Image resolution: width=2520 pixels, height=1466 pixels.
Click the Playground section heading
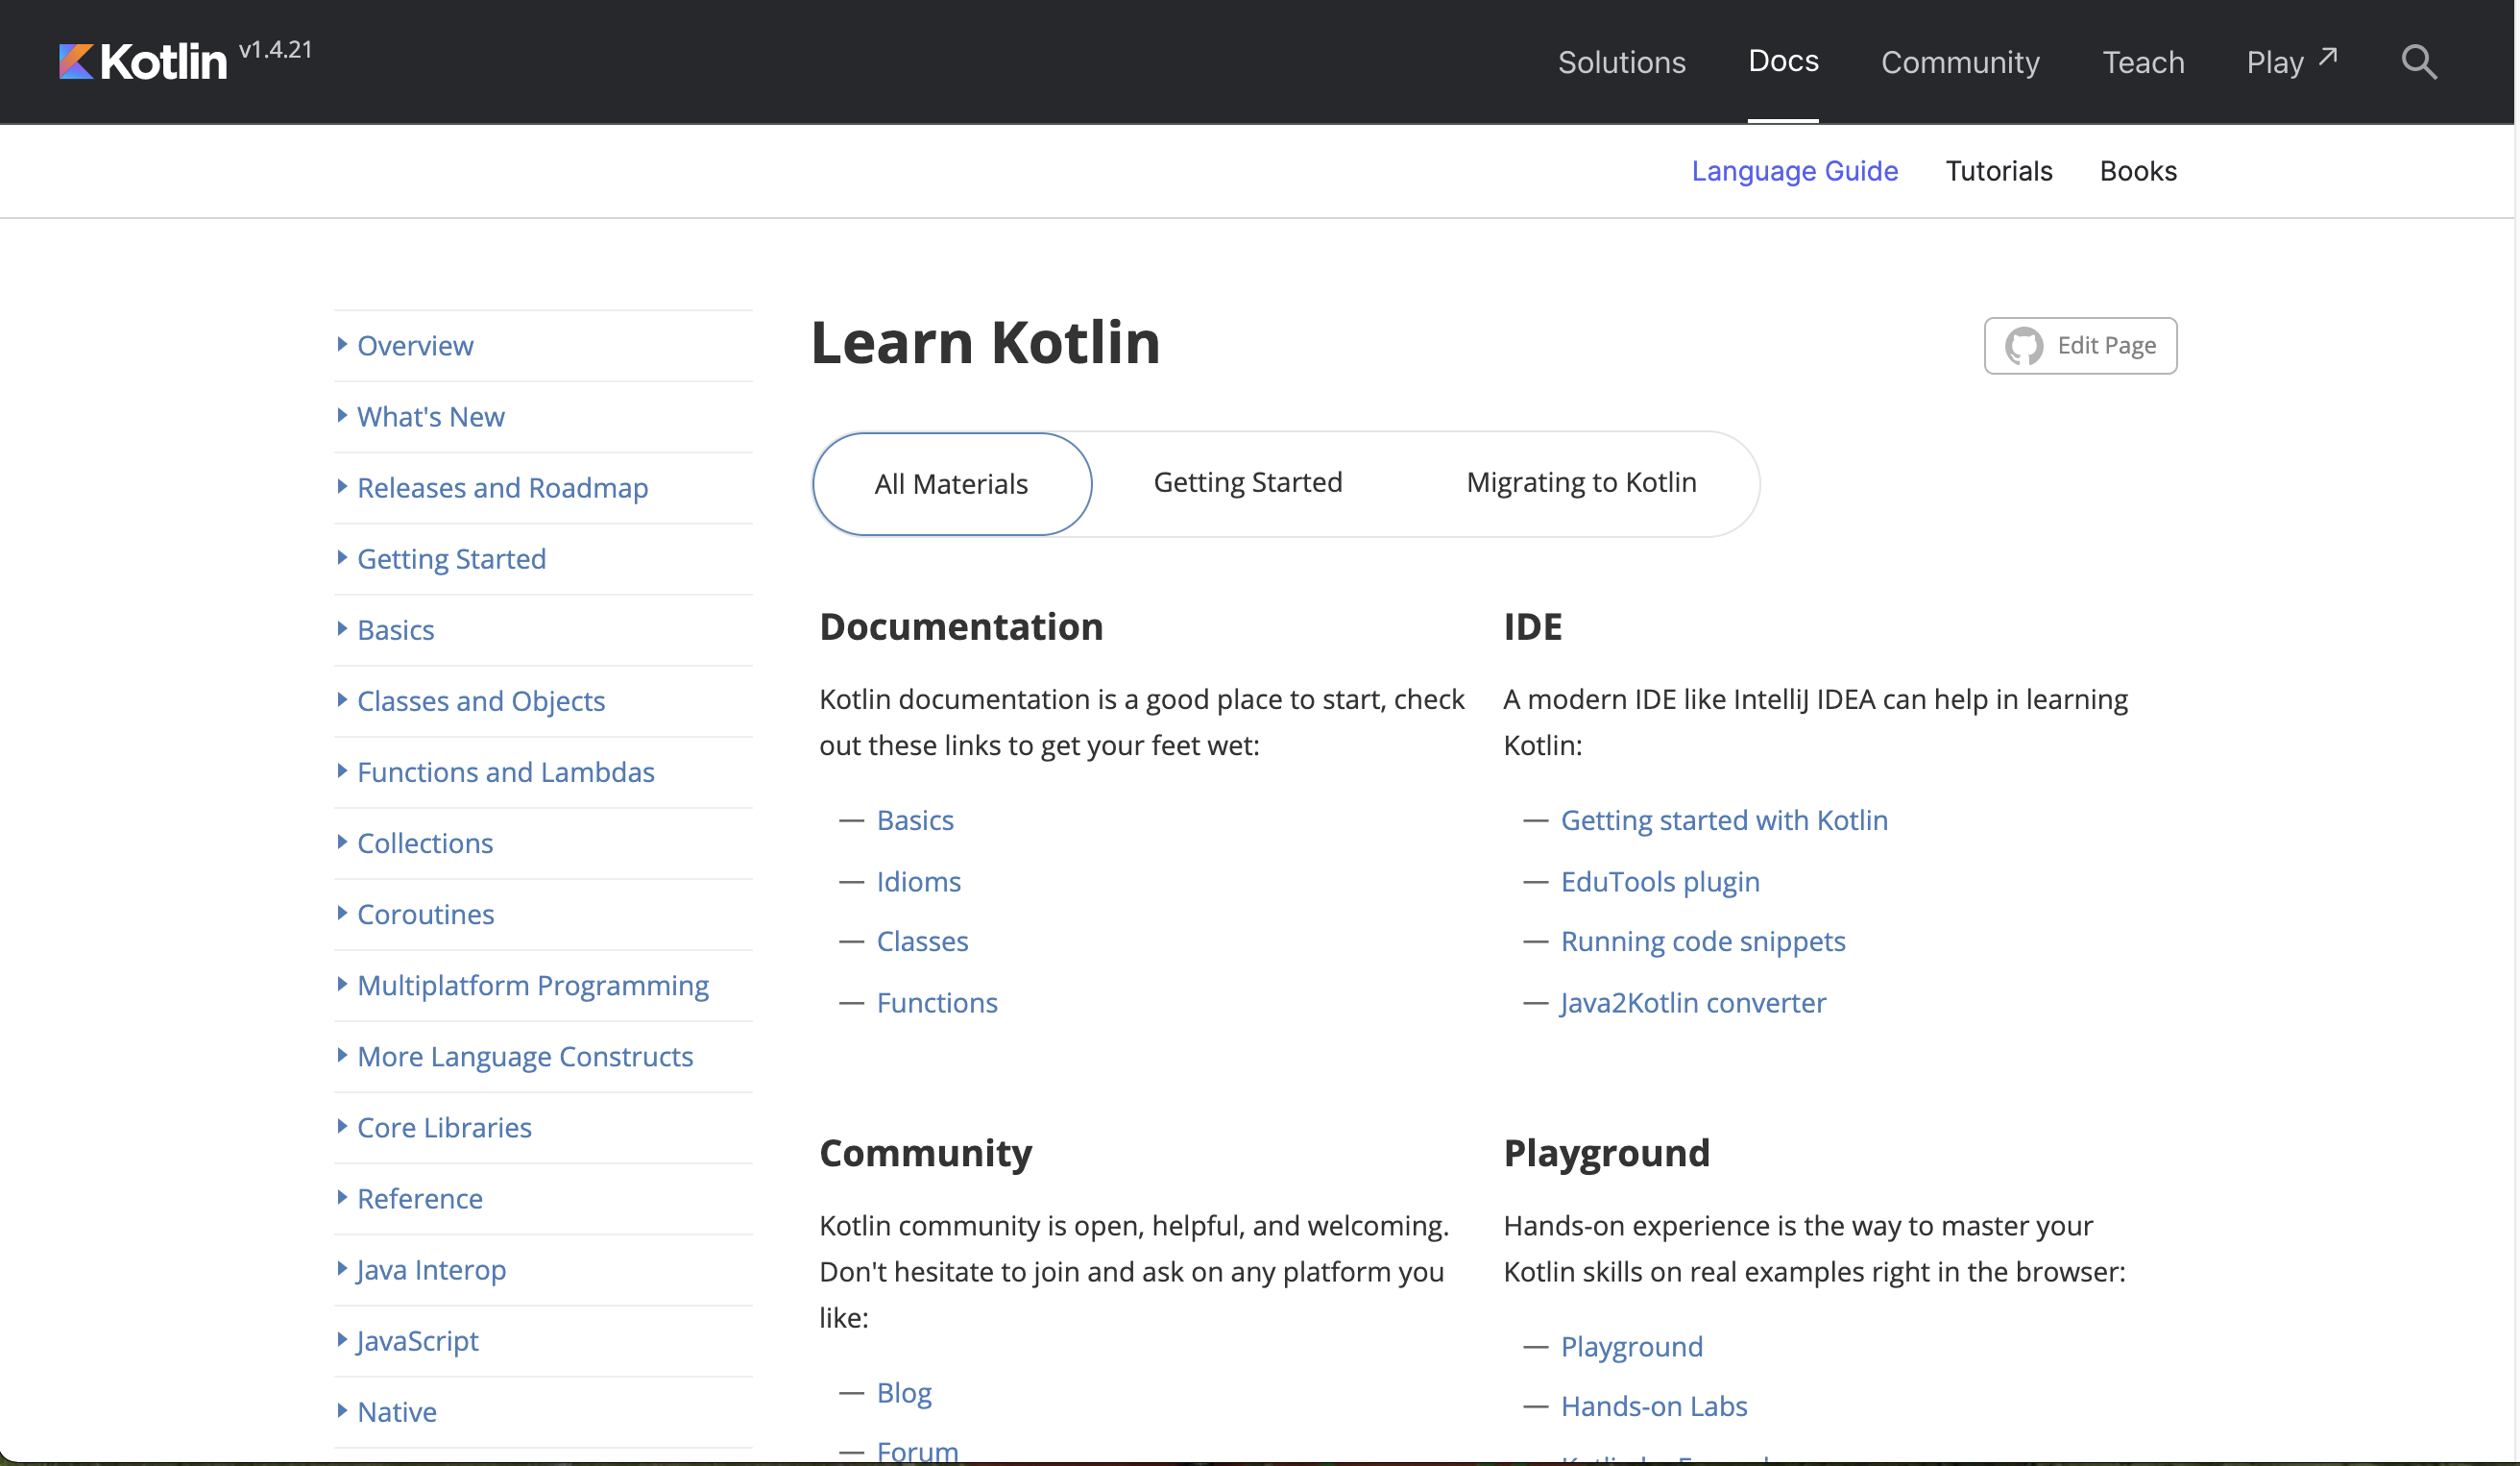(x=1606, y=1153)
